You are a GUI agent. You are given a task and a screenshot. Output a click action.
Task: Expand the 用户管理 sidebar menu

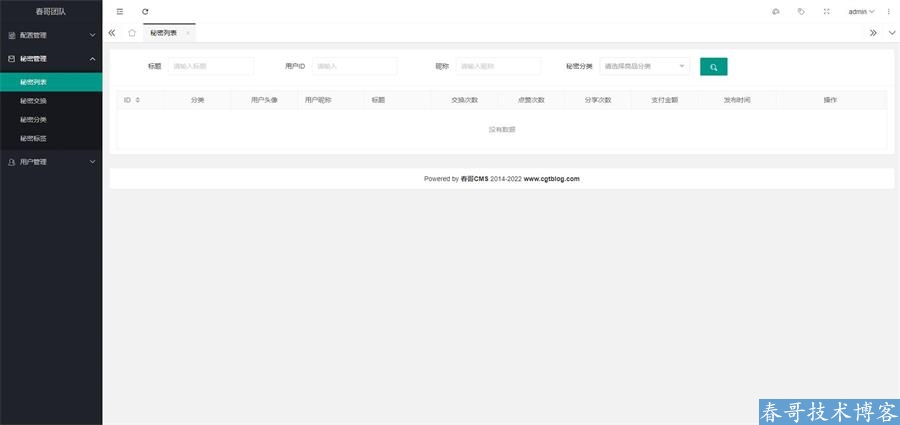(51, 161)
